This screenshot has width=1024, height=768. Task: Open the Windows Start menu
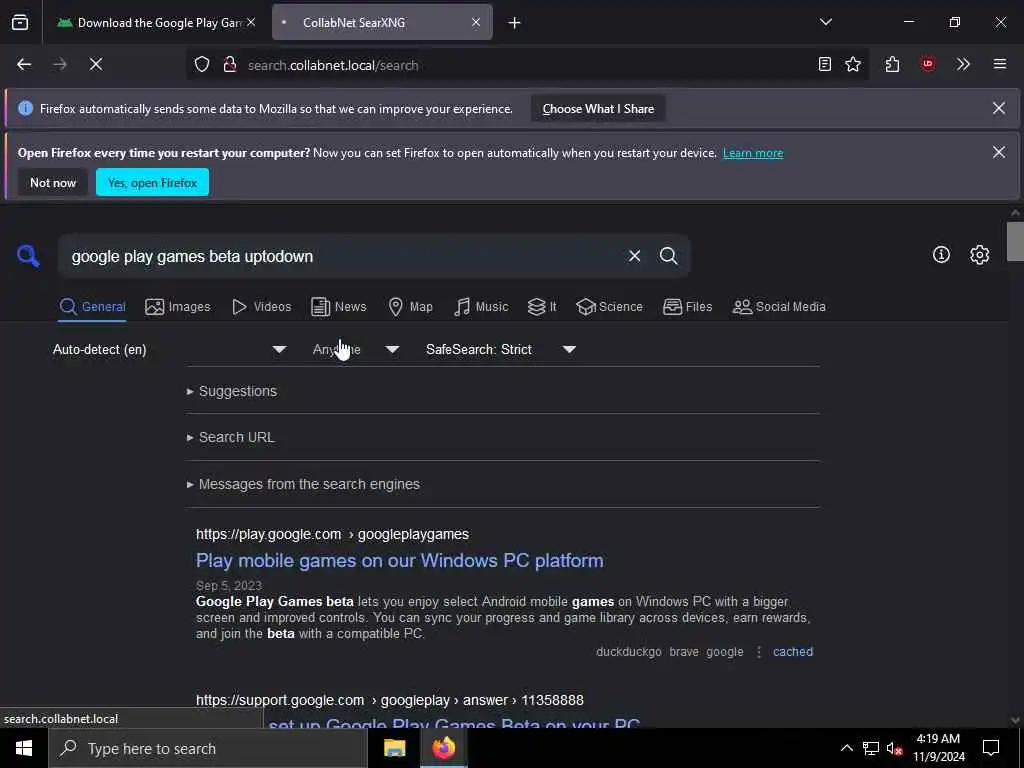click(24, 748)
